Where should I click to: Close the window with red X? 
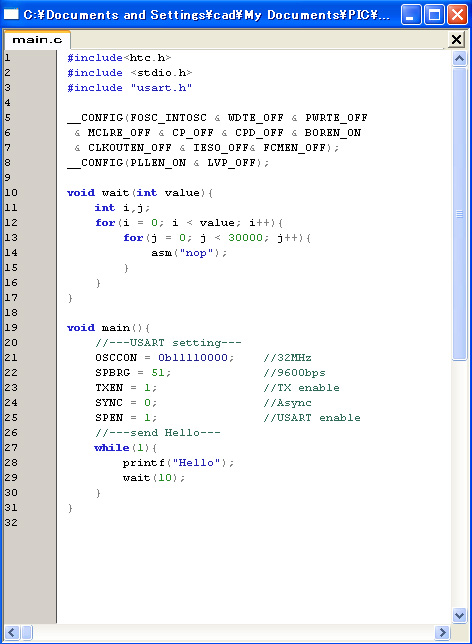click(x=457, y=15)
